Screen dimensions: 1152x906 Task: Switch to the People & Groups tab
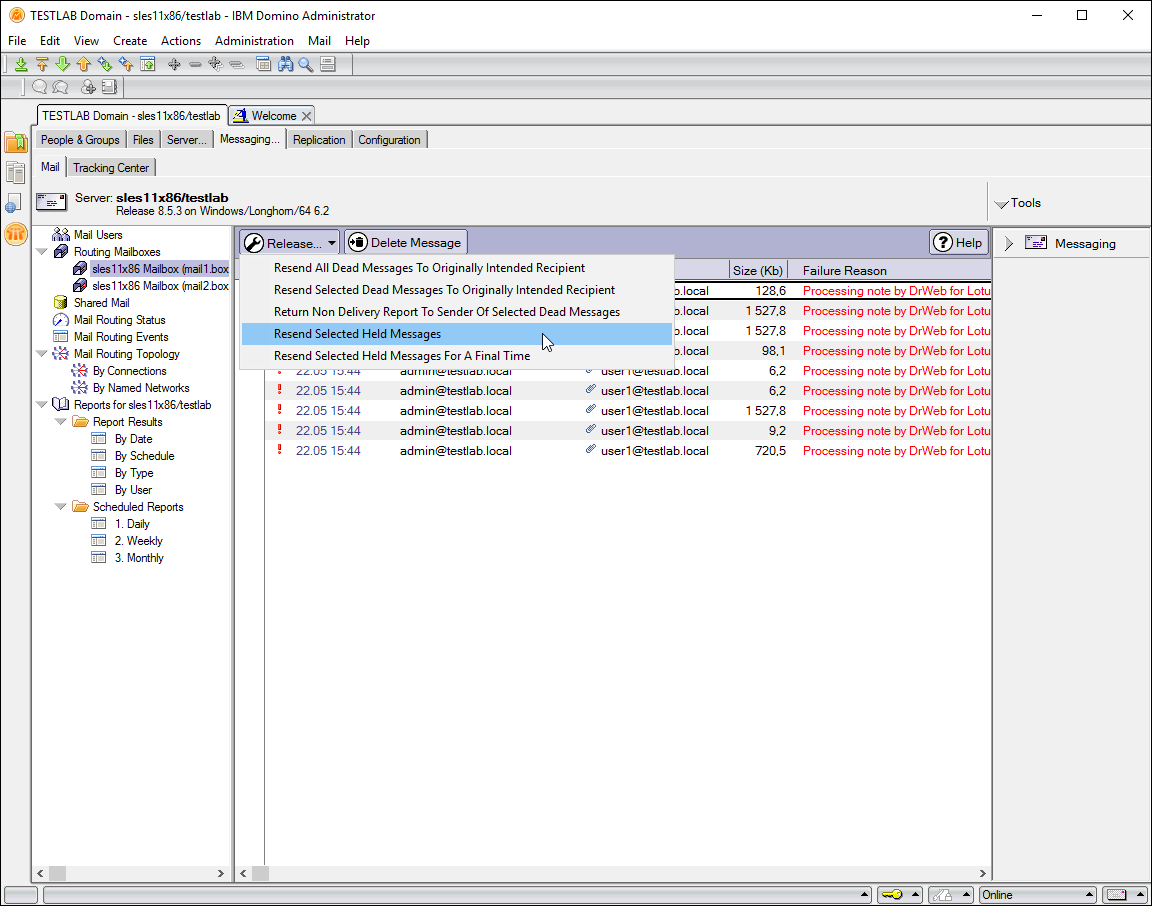pos(80,140)
